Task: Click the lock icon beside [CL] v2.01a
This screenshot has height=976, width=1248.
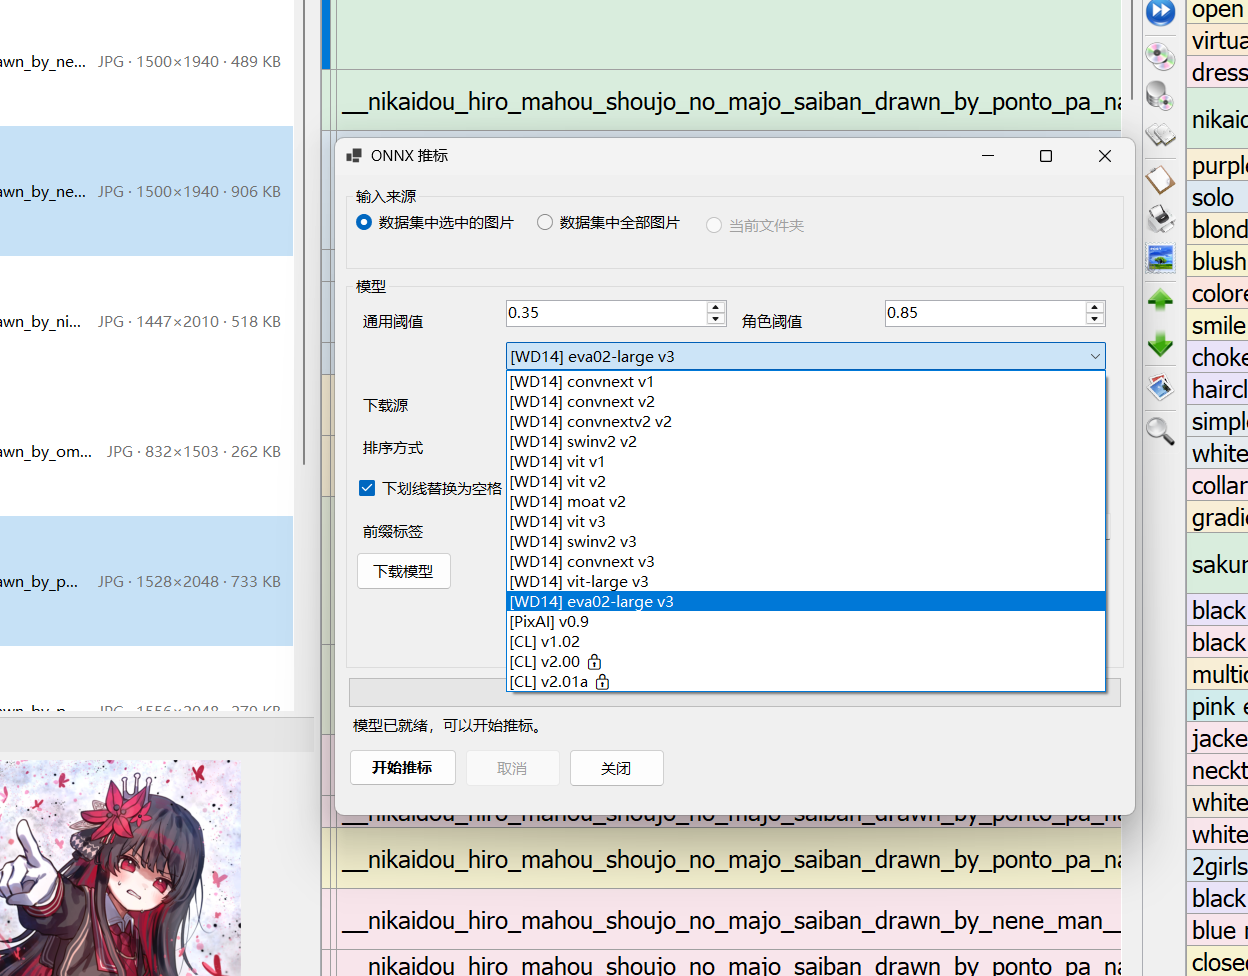Action: coord(602,682)
